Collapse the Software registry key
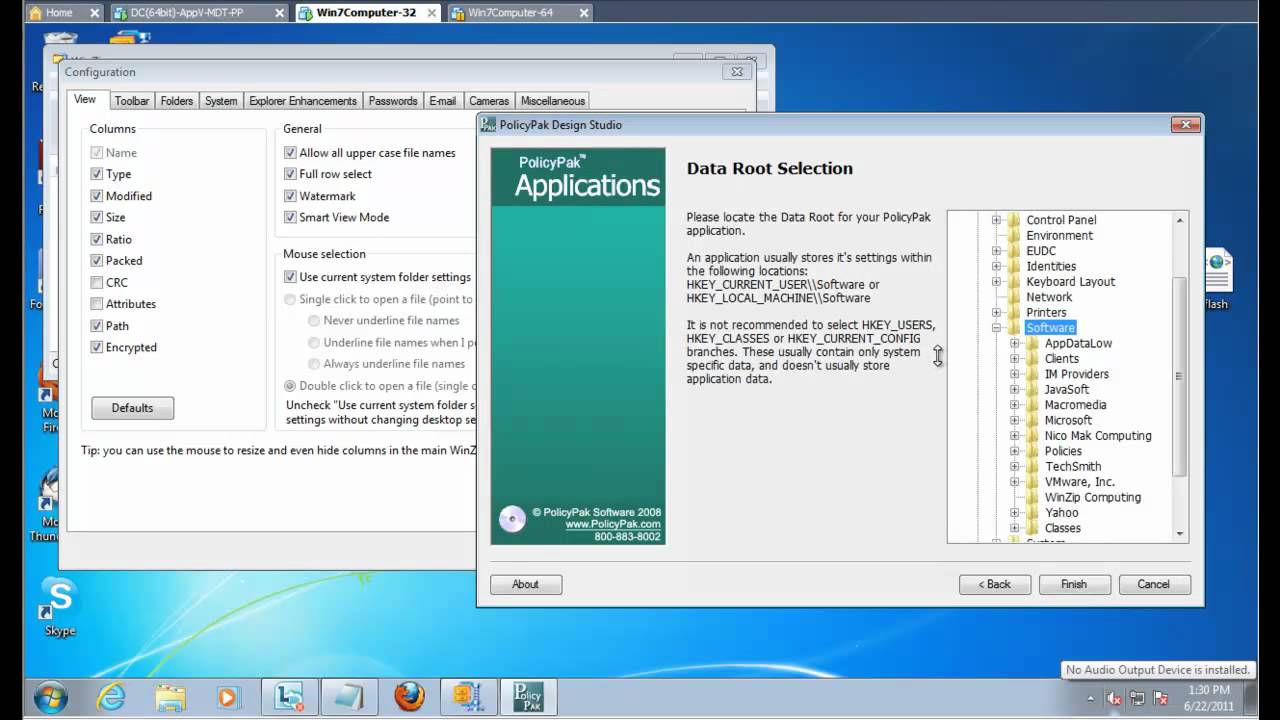This screenshot has height=720, width=1280. 996,328
